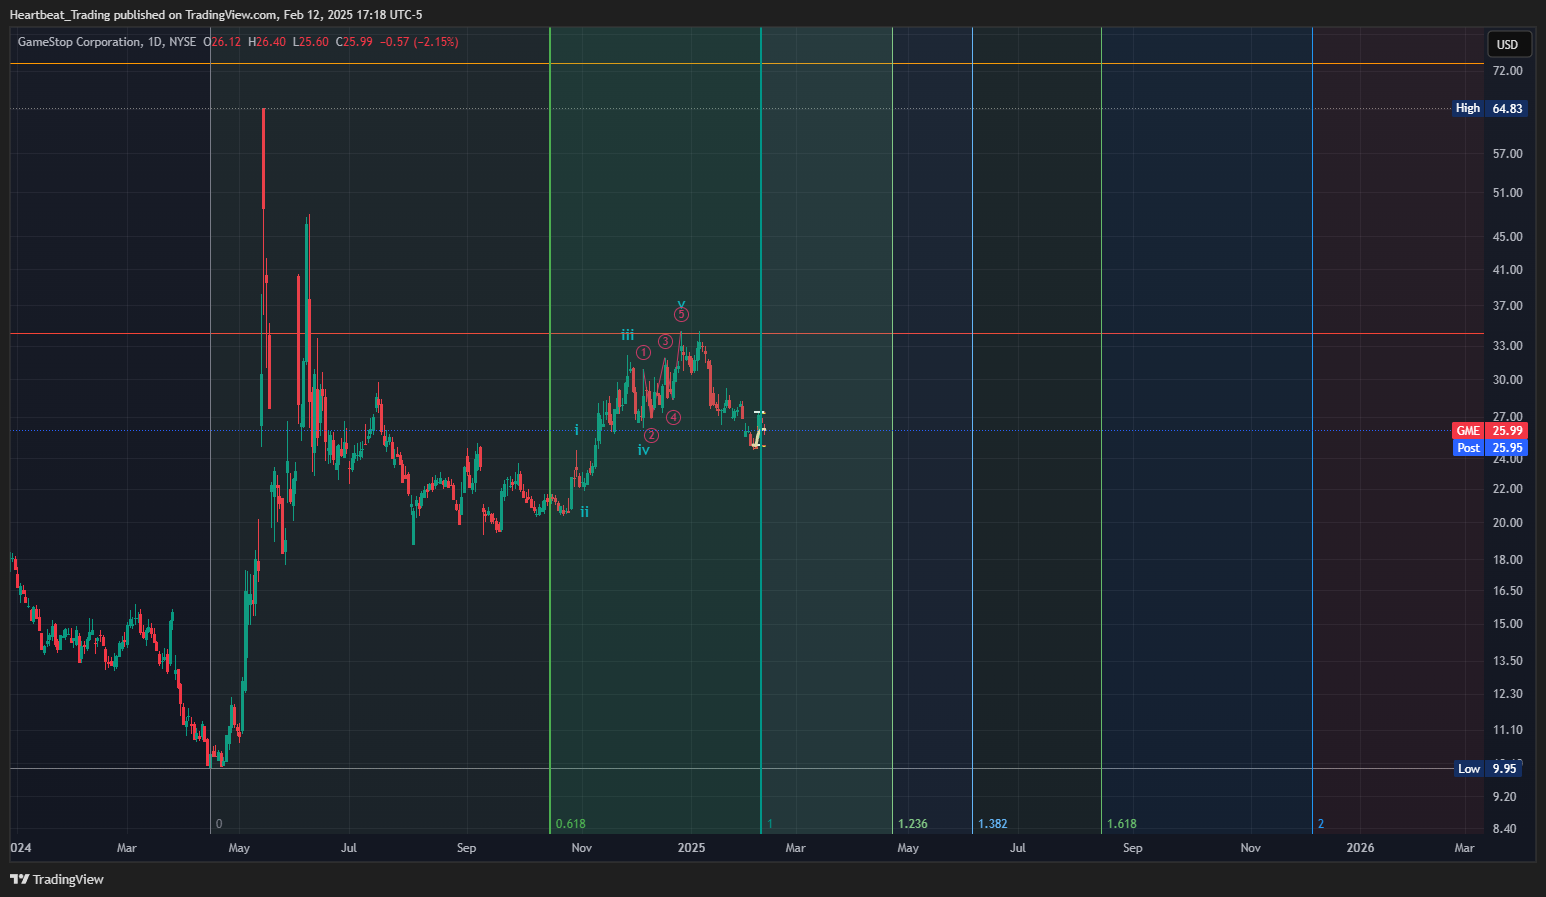The image size is (1546, 897).
Task: Click the teal wave ii label
Action: pos(584,512)
